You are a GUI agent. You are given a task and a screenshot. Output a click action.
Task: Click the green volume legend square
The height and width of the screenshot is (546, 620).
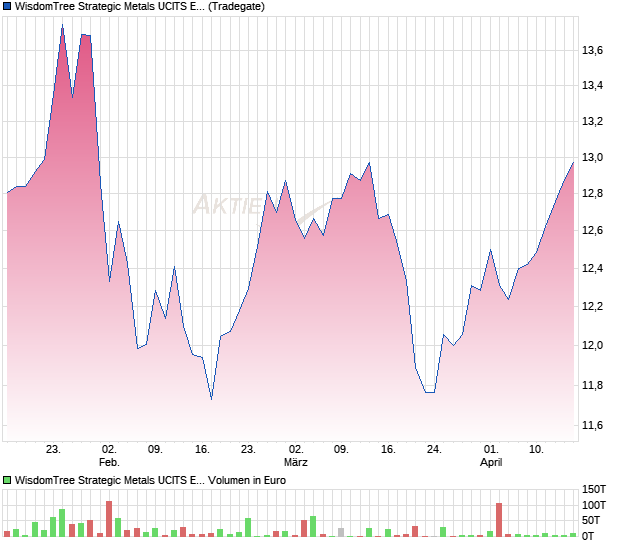pyautogui.click(x=7, y=480)
